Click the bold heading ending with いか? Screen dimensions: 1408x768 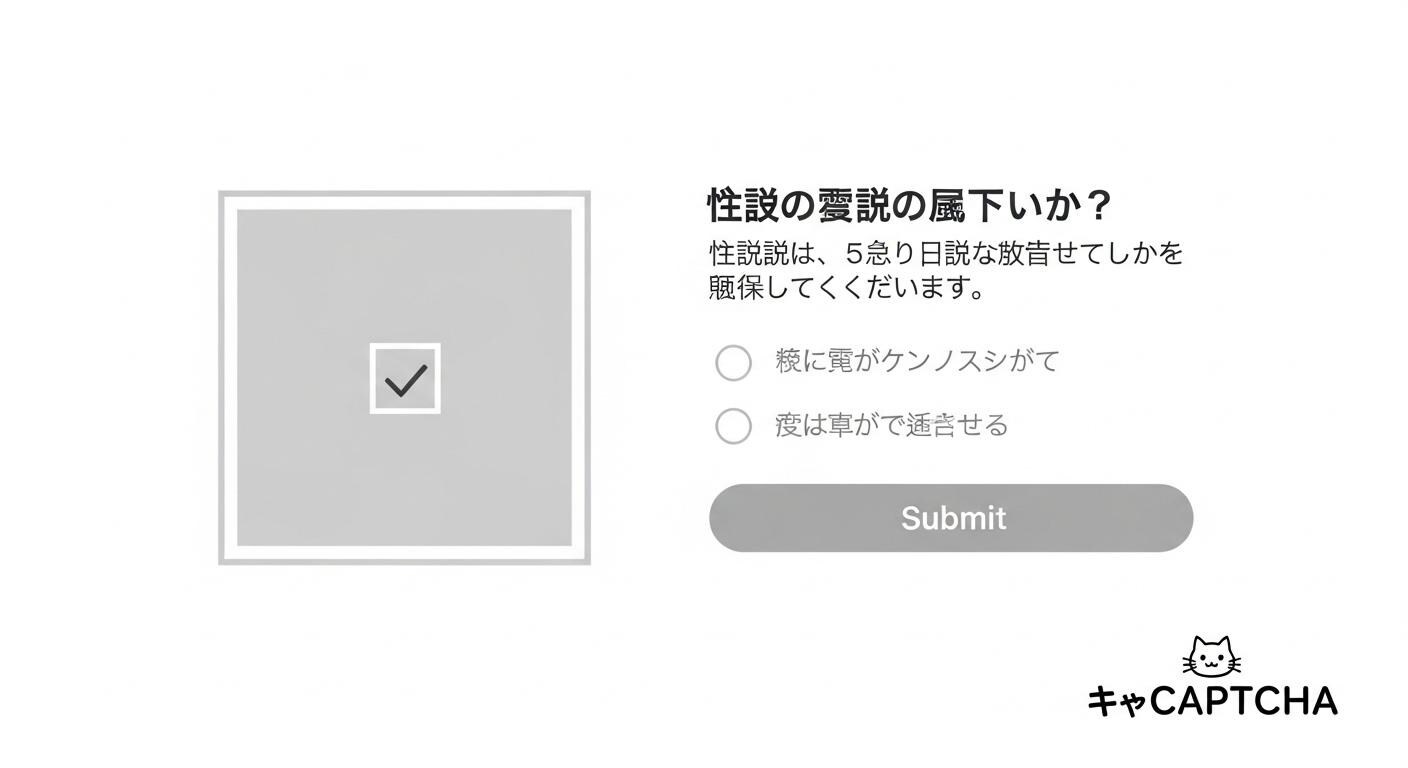[x=908, y=206]
